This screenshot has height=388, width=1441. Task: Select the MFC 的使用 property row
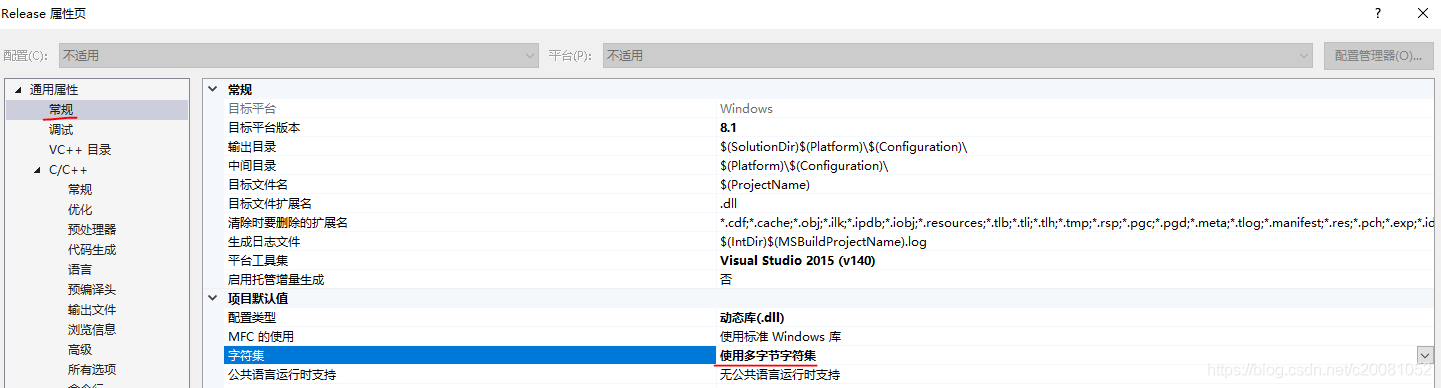(x=829, y=336)
